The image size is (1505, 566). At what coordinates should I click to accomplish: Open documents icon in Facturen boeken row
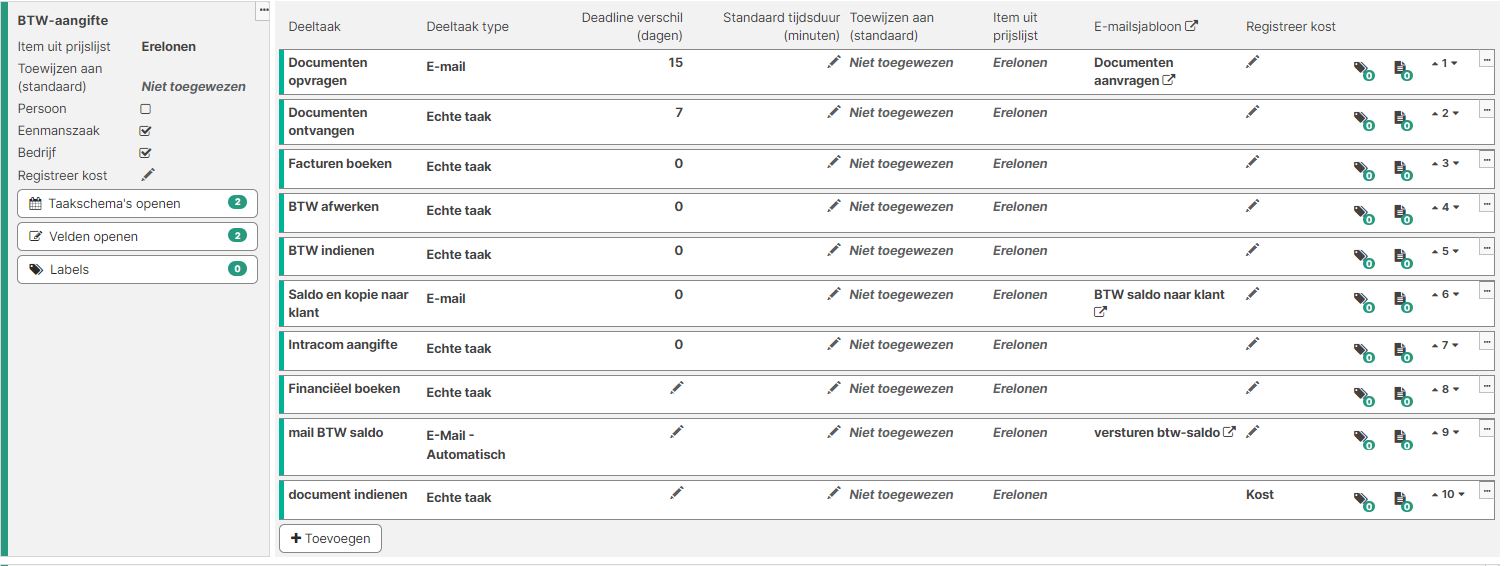tap(1403, 169)
